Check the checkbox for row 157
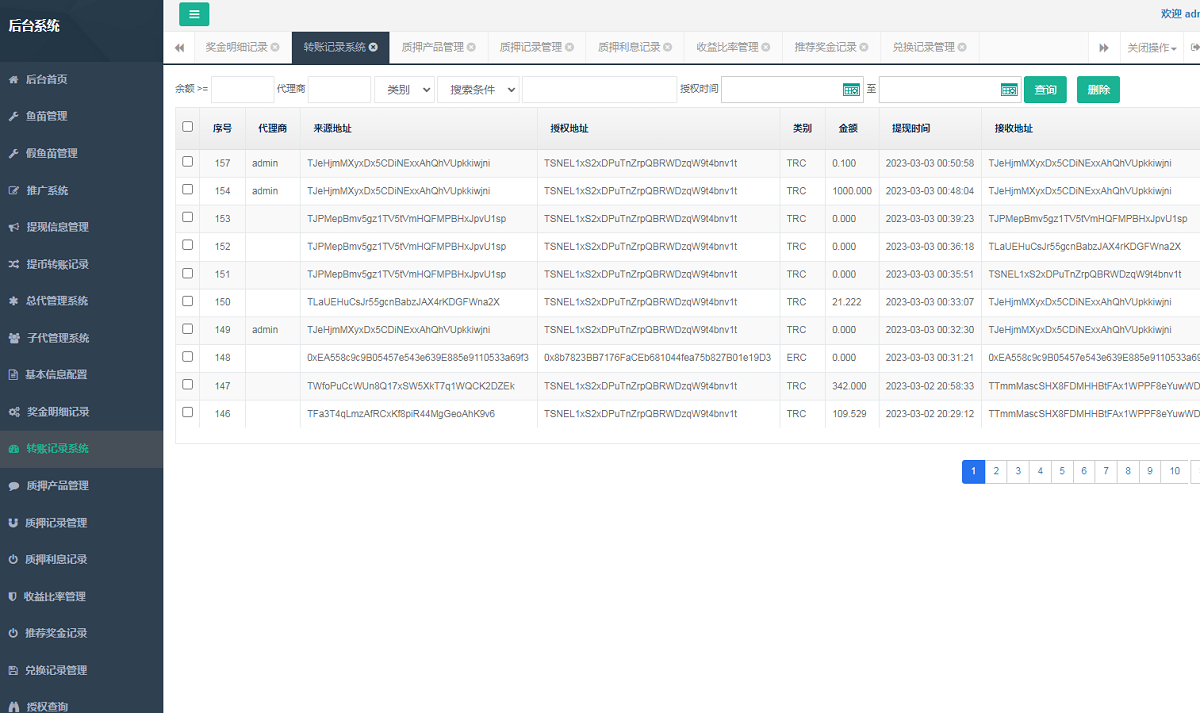Image resolution: width=1200 pixels, height=713 pixels. (x=187, y=162)
